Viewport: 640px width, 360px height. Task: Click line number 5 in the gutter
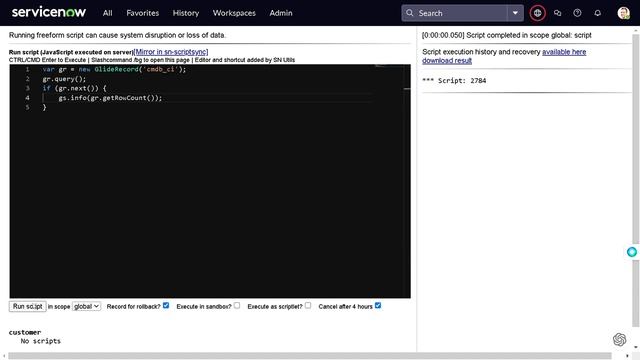click(x=27, y=107)
